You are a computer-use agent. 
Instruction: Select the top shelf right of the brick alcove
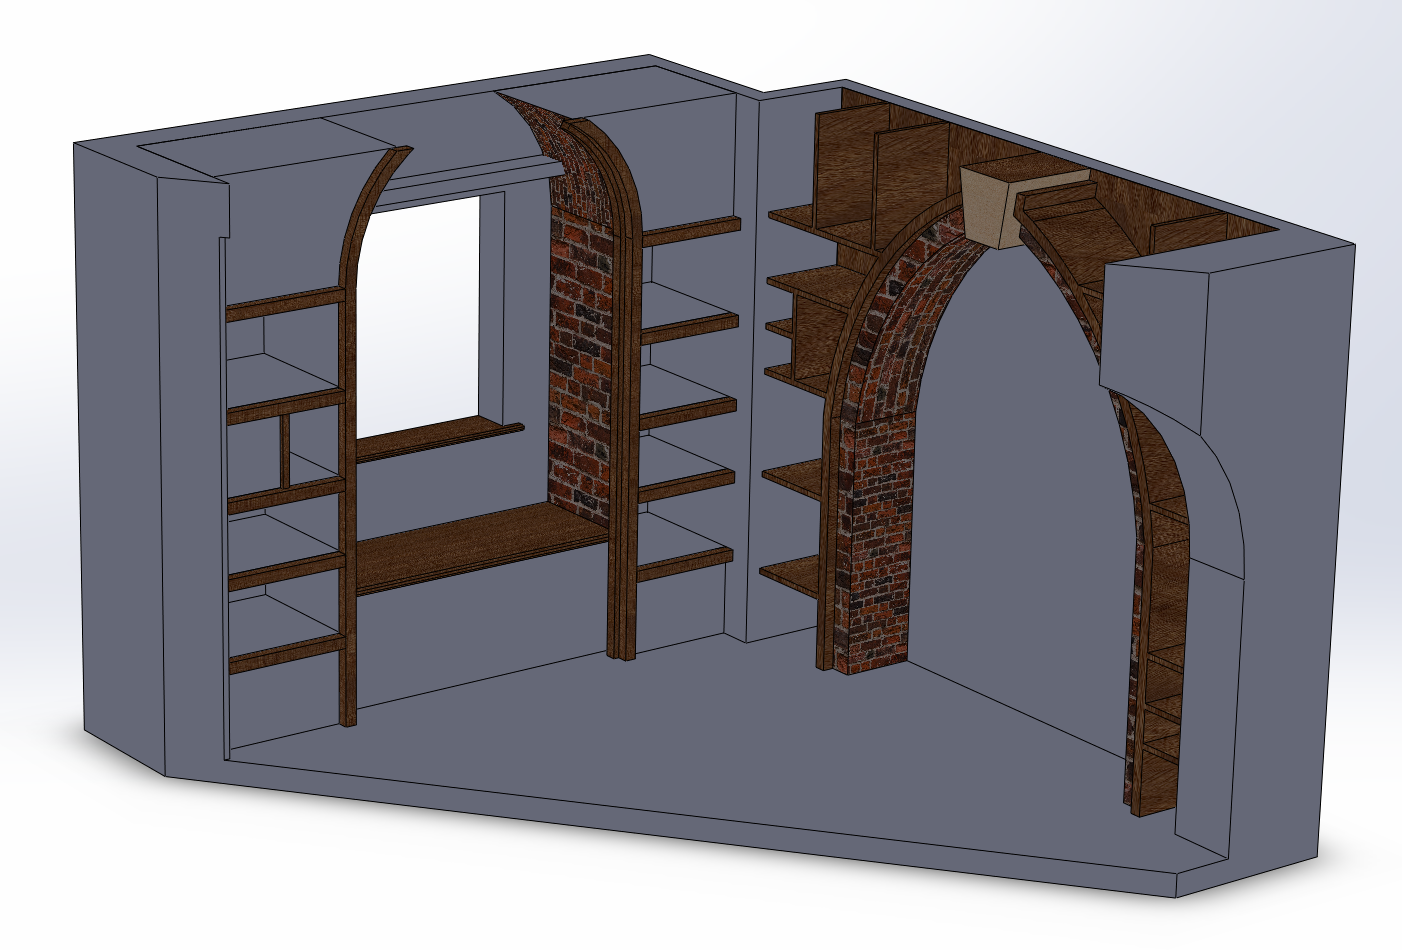click(x=690, y=229)
